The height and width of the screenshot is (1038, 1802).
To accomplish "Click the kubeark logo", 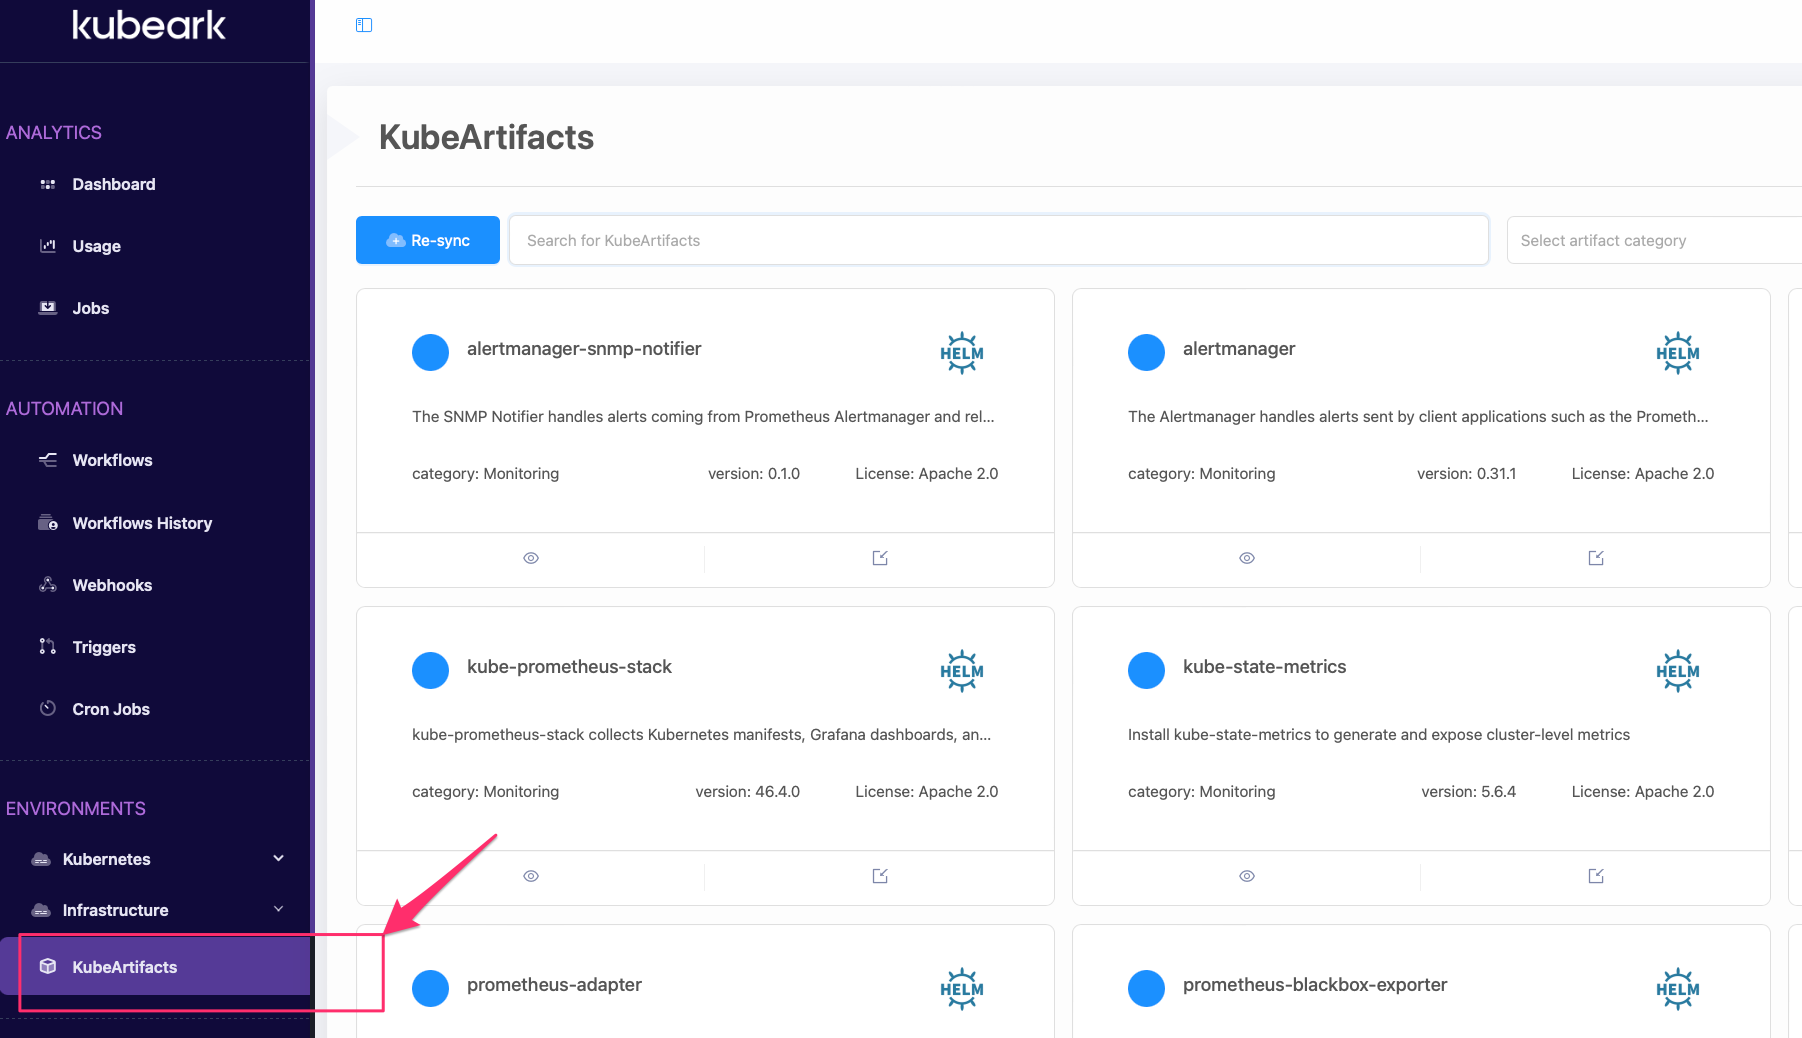I will point(149,25).
